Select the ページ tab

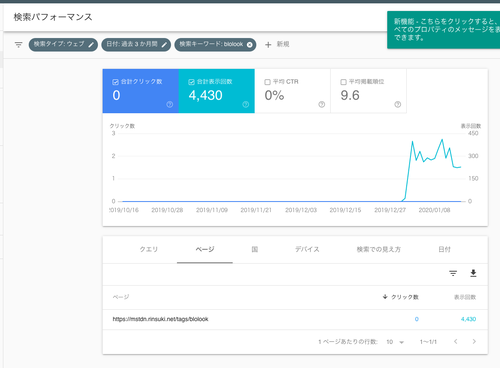205,249
